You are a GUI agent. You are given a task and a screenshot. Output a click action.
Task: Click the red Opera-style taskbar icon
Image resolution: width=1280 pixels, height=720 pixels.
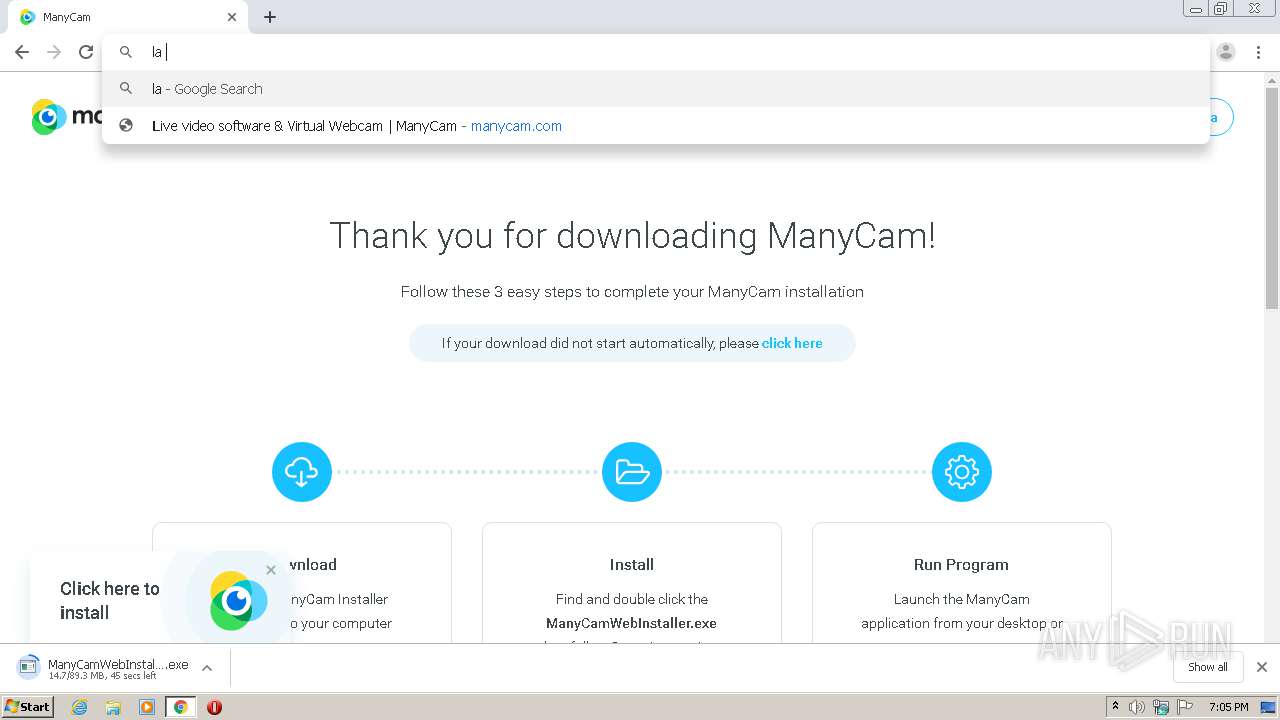[x=214, y=707]
